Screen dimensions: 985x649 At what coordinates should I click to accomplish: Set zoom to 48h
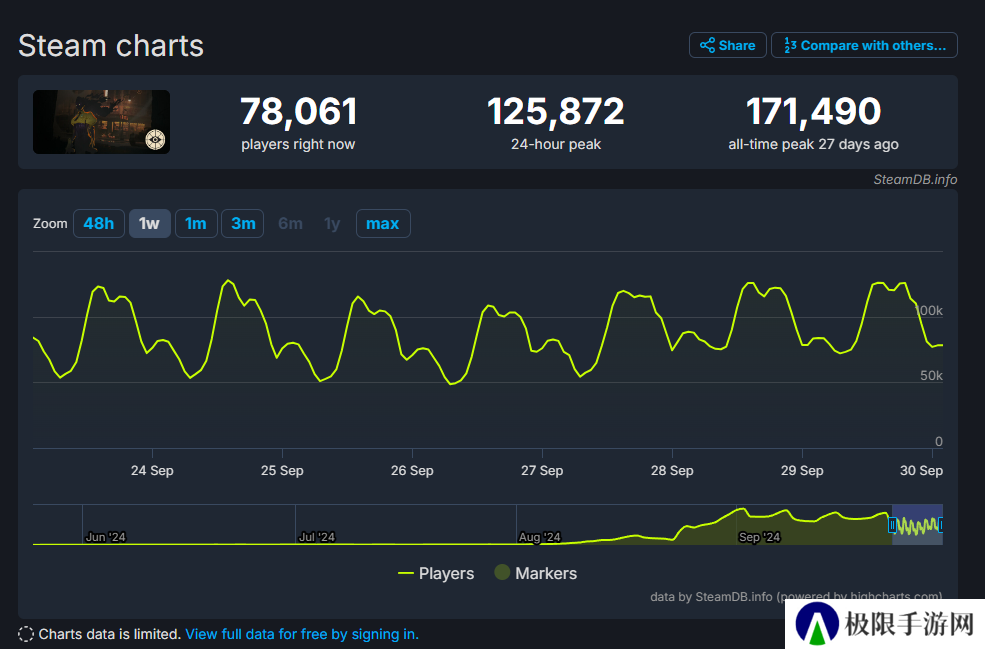(x=99, y=224)
